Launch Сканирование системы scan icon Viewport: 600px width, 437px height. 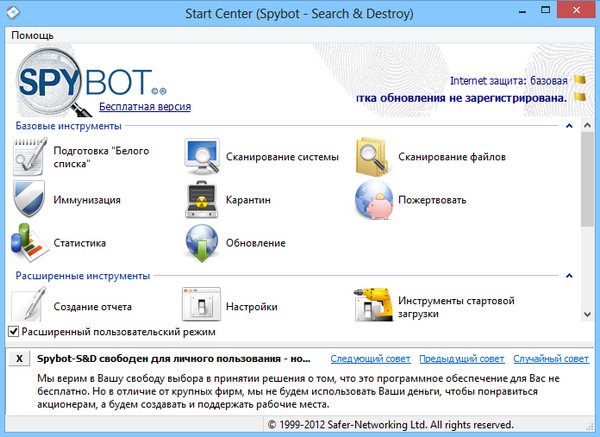[x=202, y=157]
